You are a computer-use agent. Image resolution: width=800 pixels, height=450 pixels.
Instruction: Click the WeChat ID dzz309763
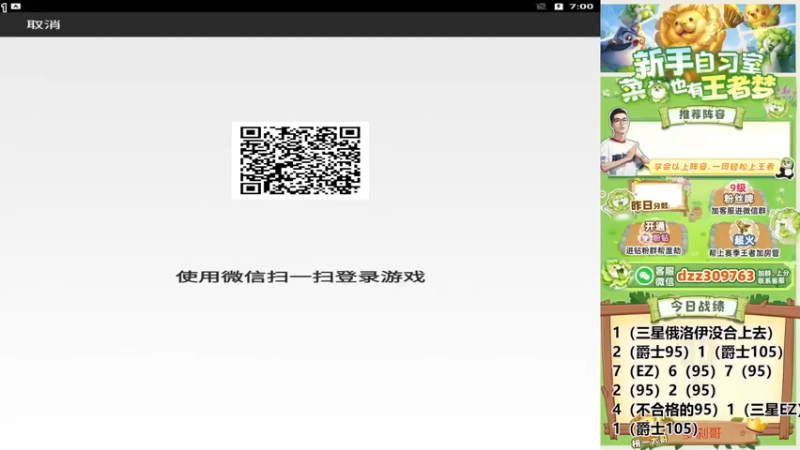click(x=715, y=276)
